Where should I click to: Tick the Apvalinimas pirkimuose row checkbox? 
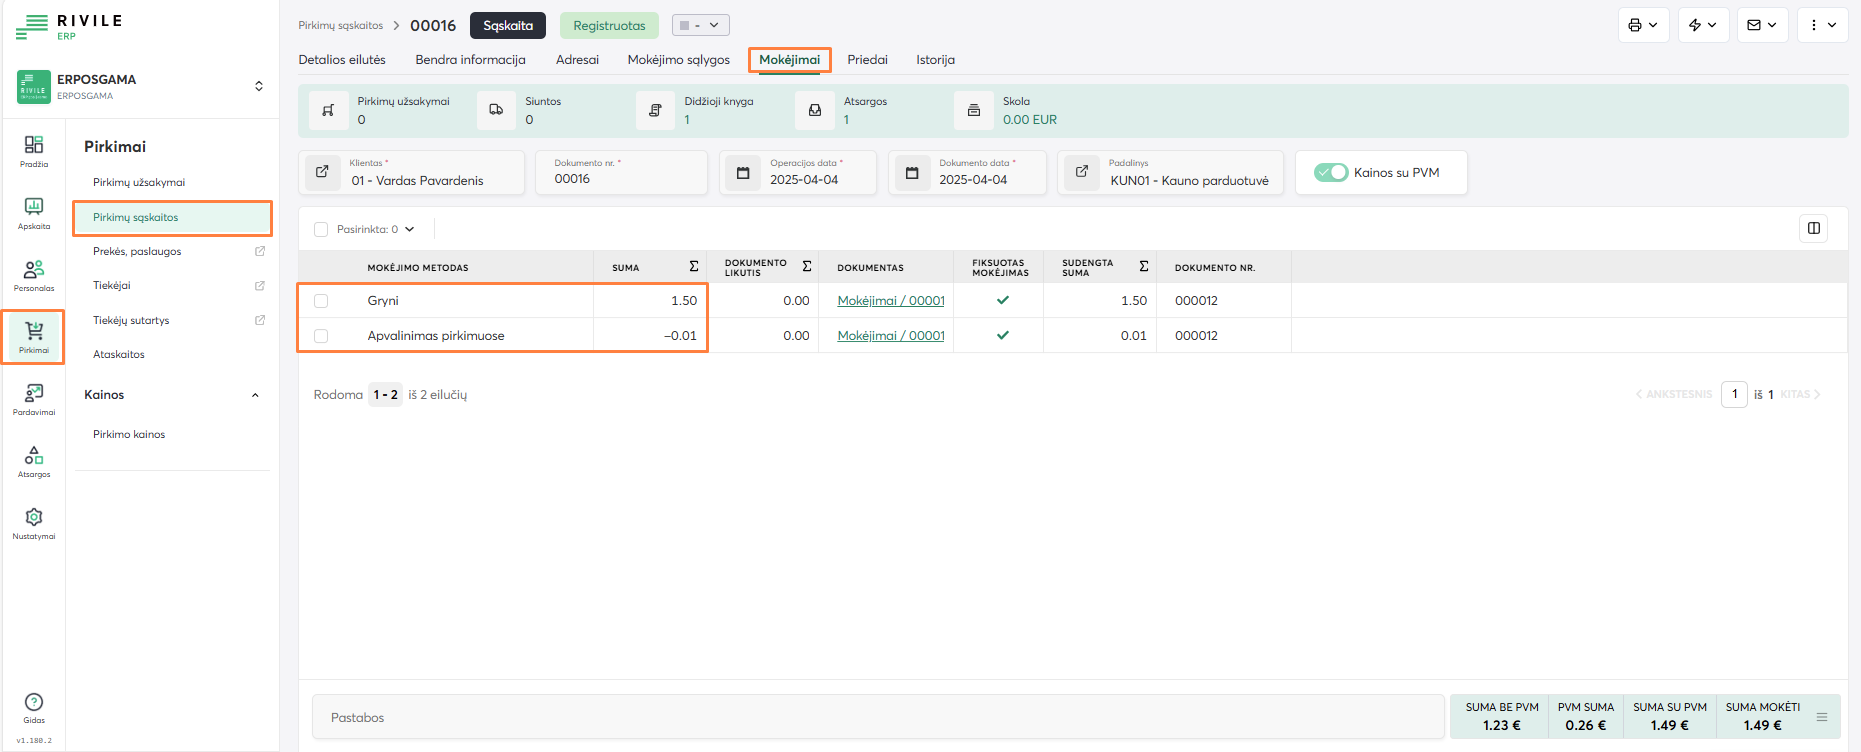point(321,336)
